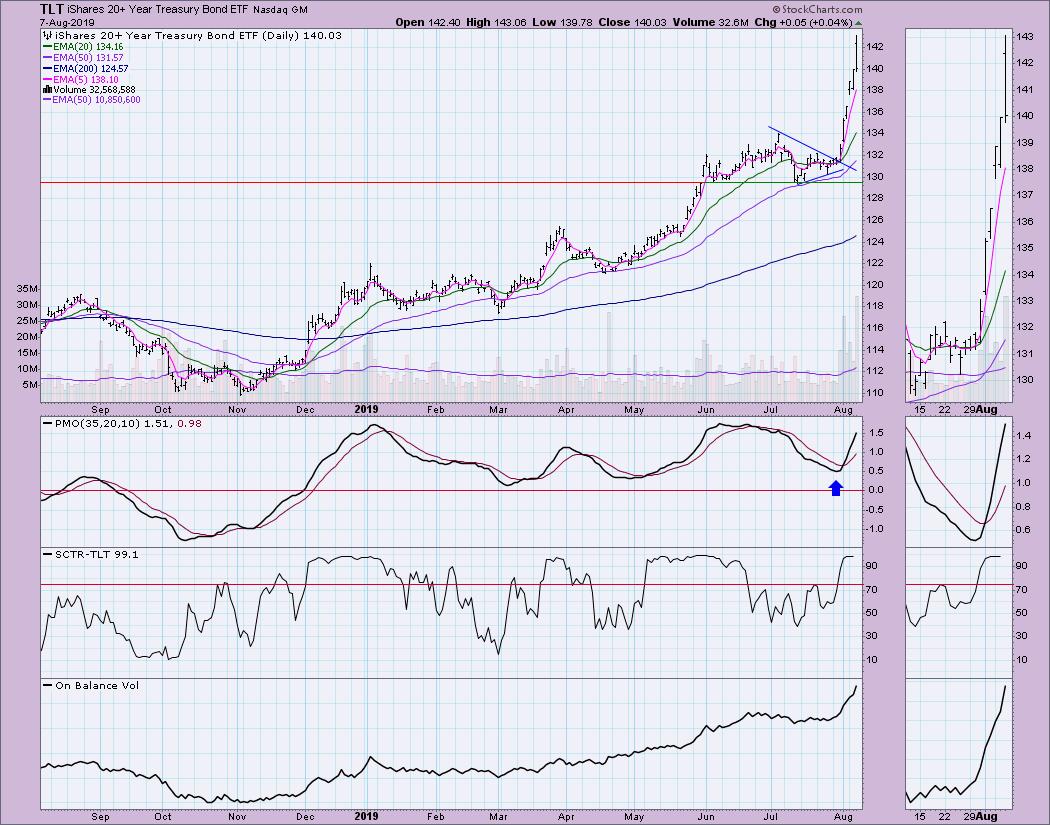The width and height of the screenshot is (1050, 825).
Task: Select the EMA(5) 138.10 legend entry
Action: click(x=80, y=79)
